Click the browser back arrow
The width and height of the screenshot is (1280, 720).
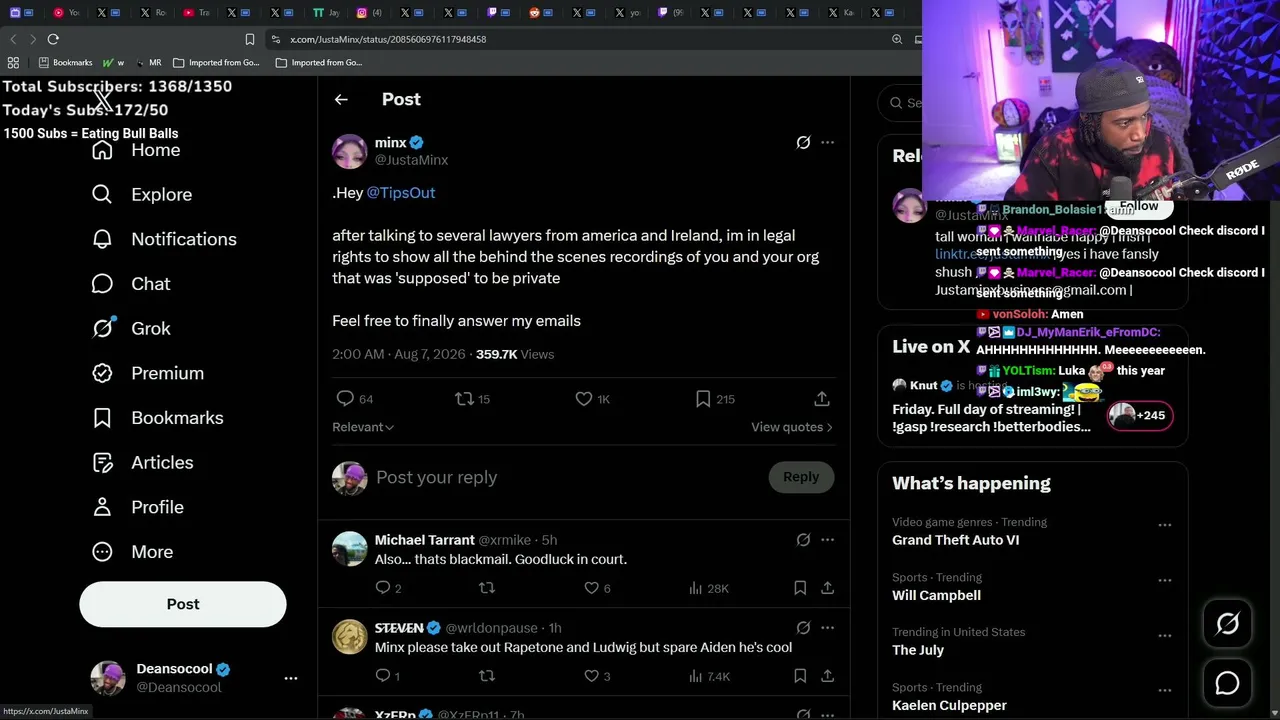tap(13, 39)
